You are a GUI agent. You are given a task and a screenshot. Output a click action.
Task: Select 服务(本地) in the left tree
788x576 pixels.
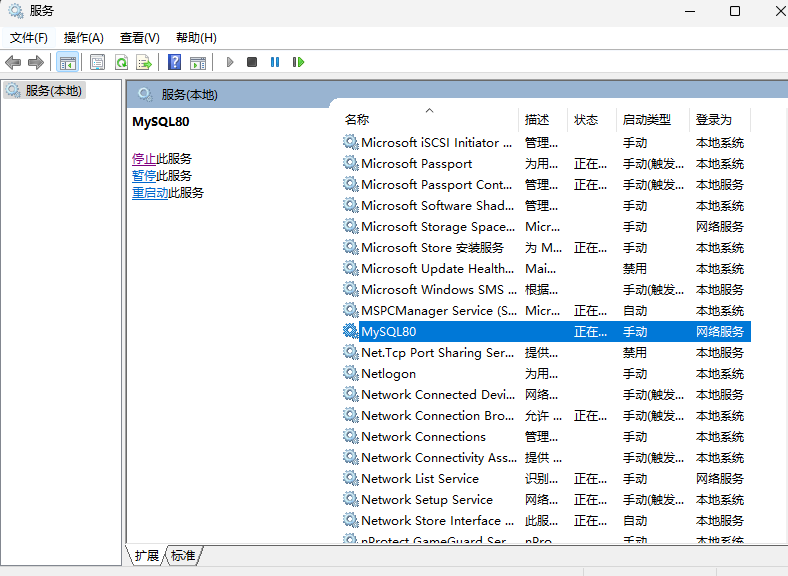pyautogui.click(x=45, y=90)
